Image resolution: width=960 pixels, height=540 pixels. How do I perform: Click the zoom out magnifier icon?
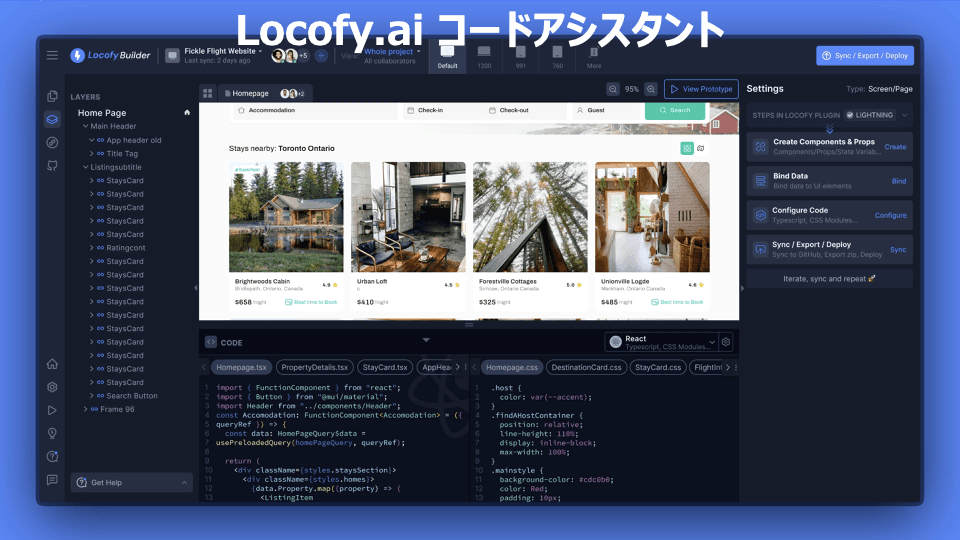[612, 89]
